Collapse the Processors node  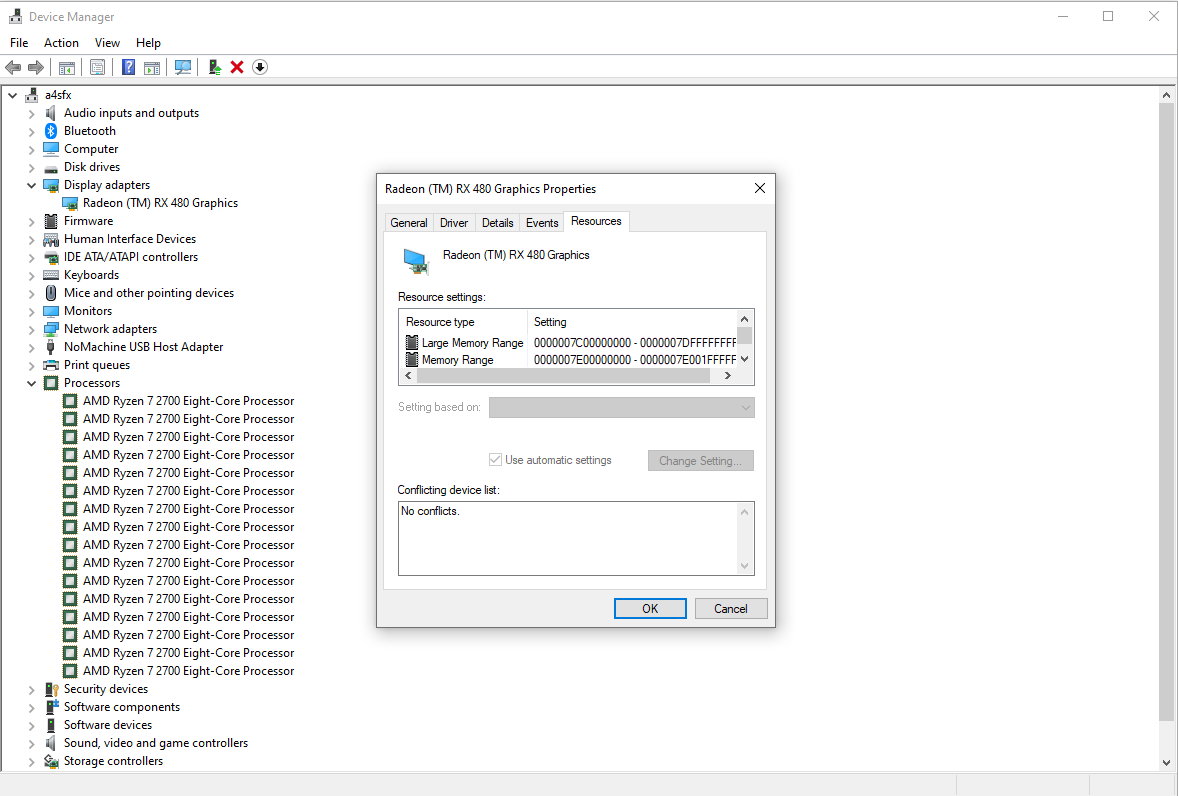(x=32, y=384)
